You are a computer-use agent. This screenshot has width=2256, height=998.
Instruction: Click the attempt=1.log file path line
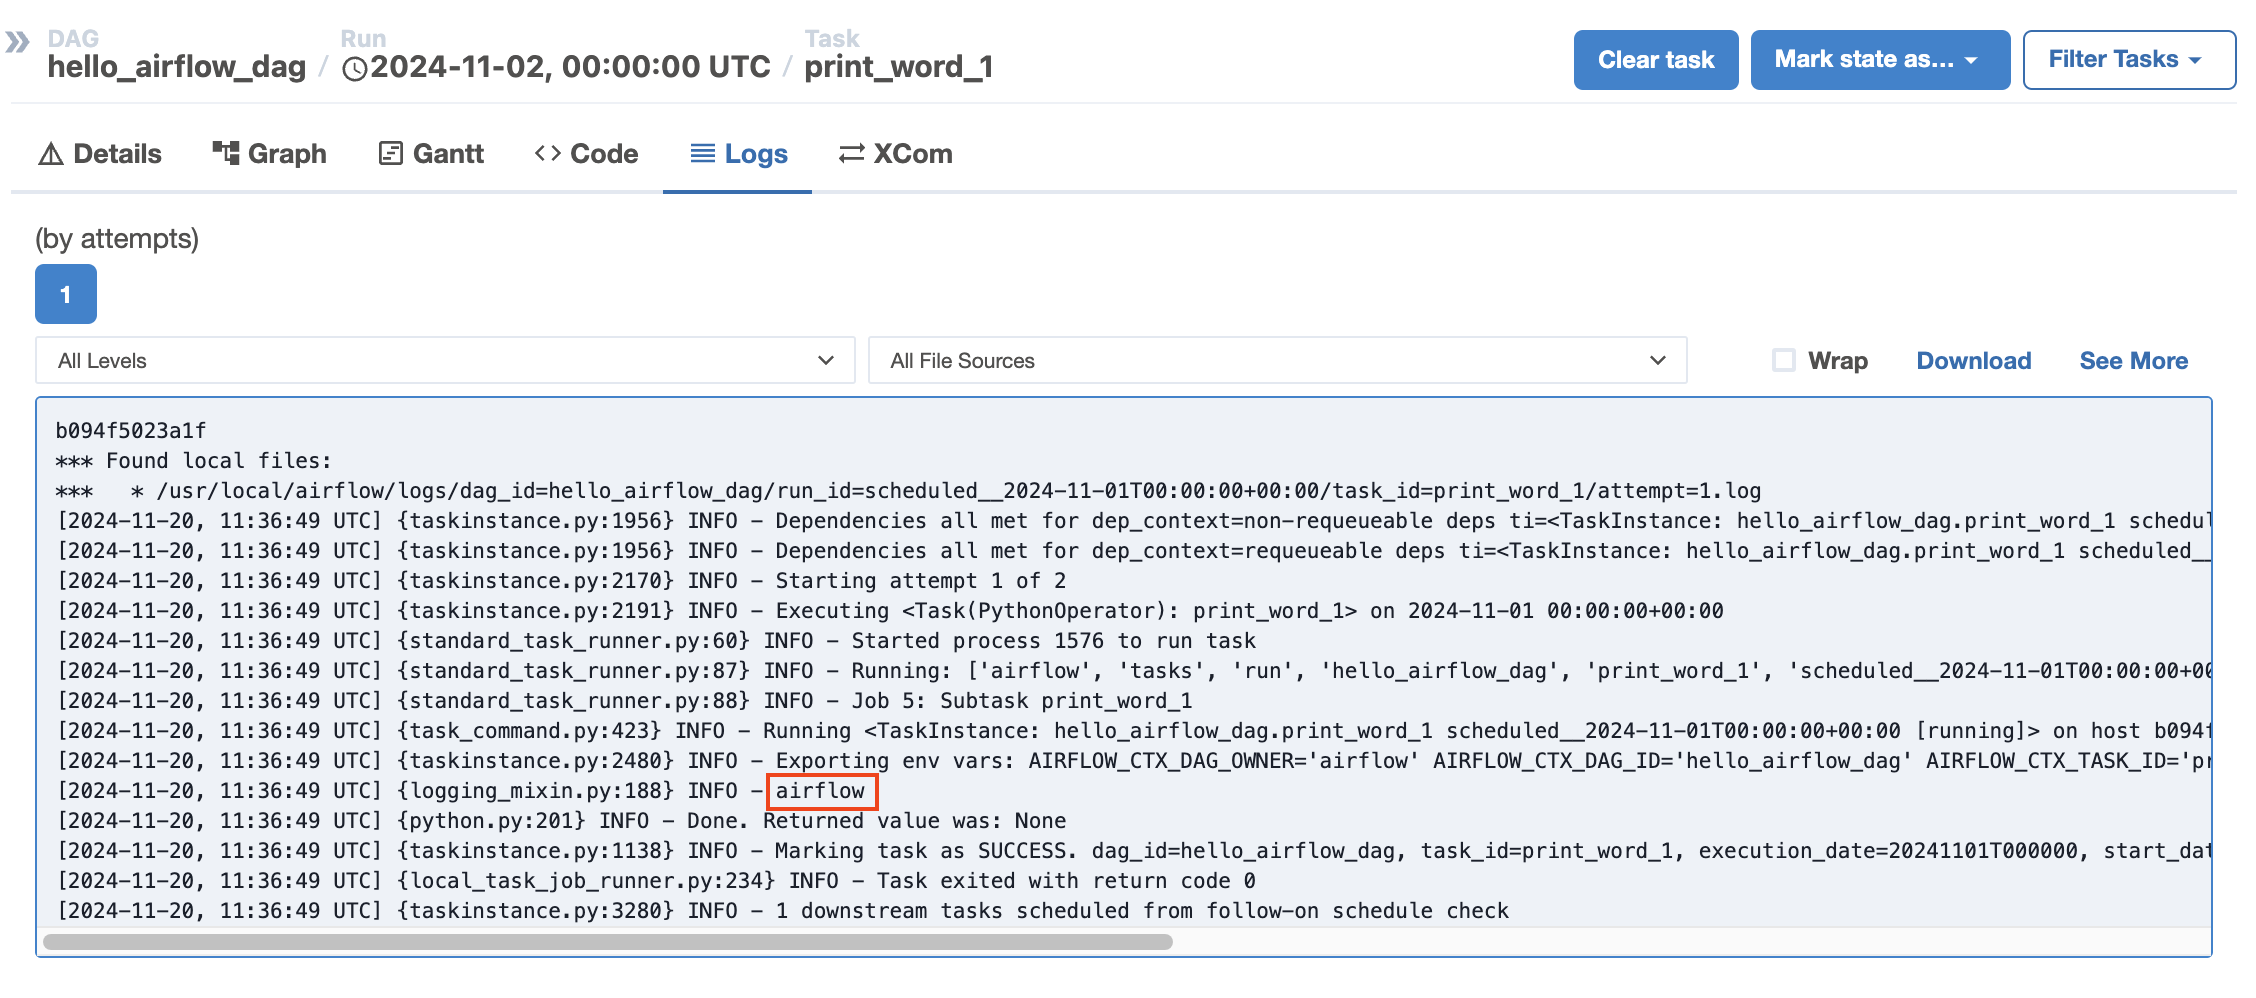point(908,491)
